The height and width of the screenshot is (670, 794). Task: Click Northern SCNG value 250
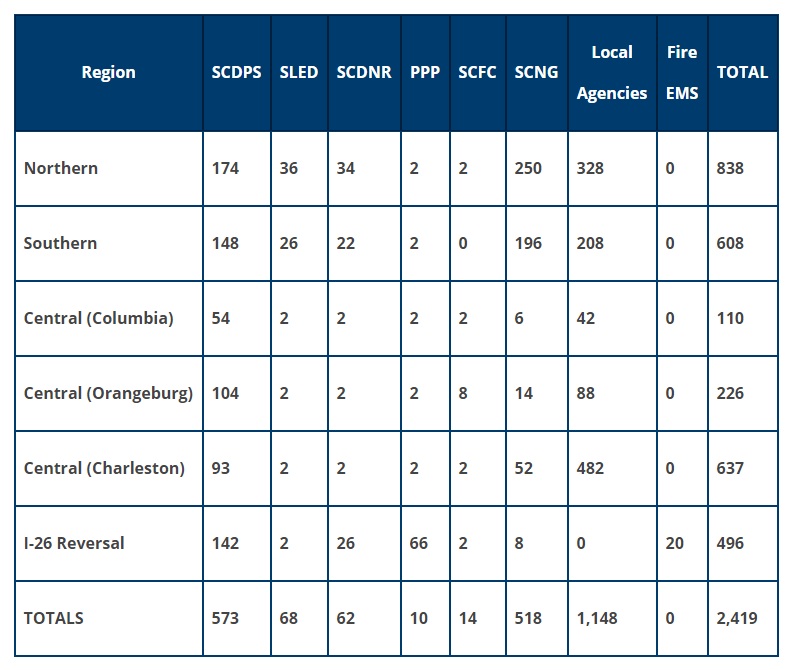click(x=528, y=168)
